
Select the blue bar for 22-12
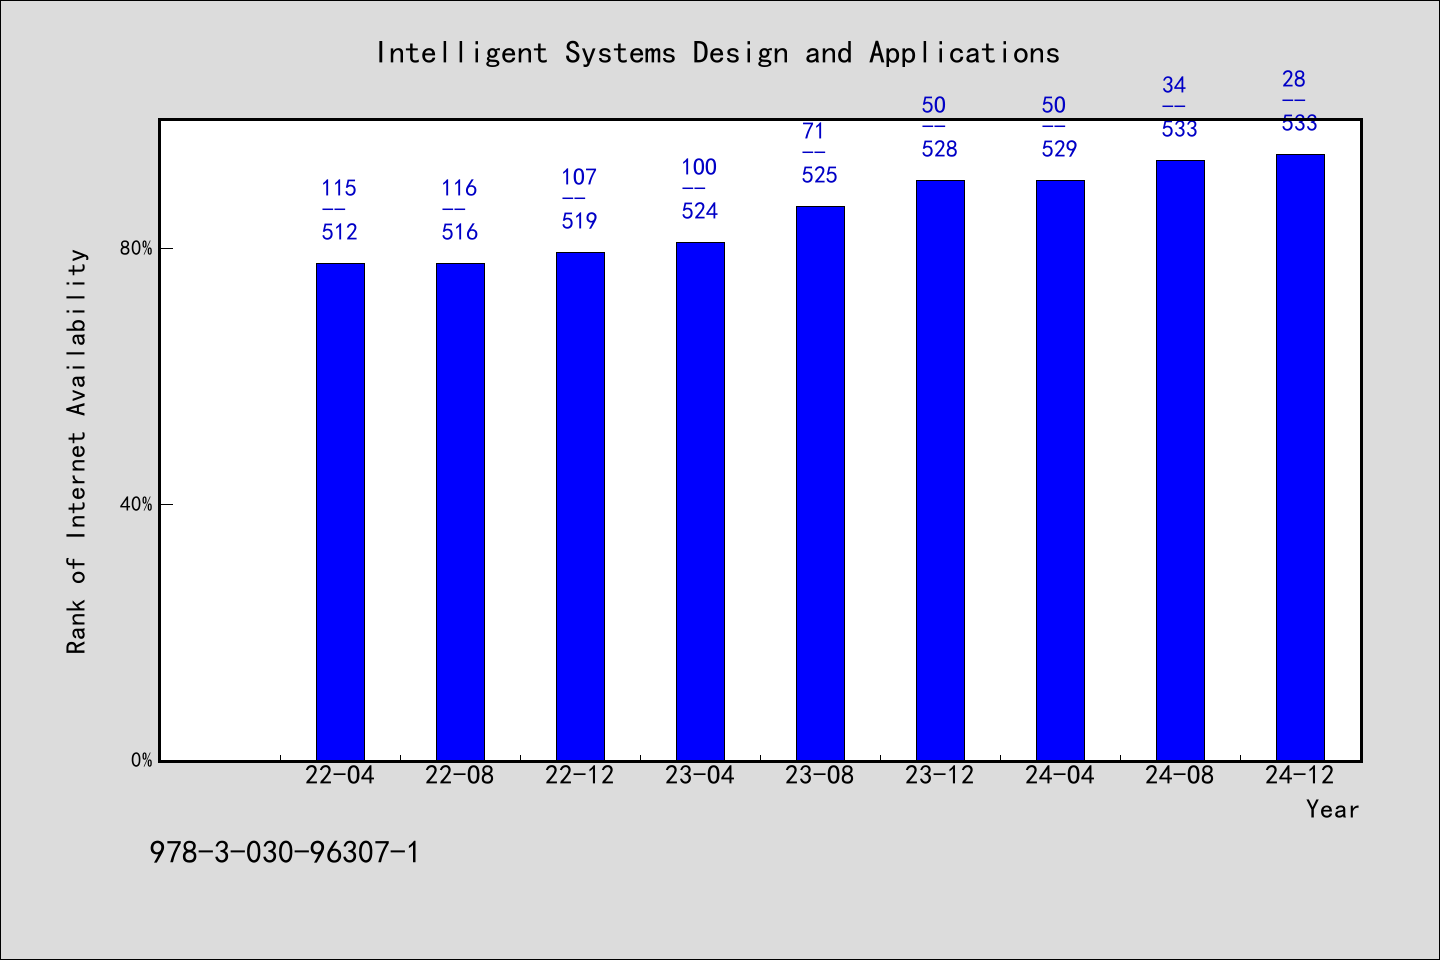coord(580,506)
